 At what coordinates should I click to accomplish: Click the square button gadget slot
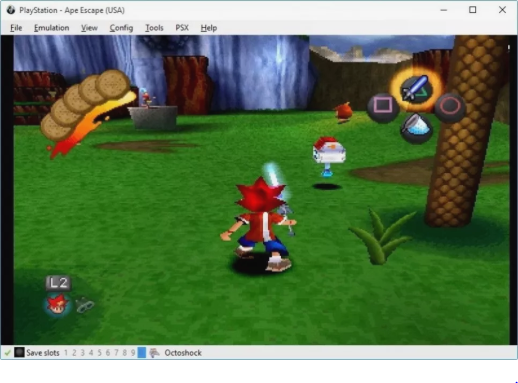point(383,107)
